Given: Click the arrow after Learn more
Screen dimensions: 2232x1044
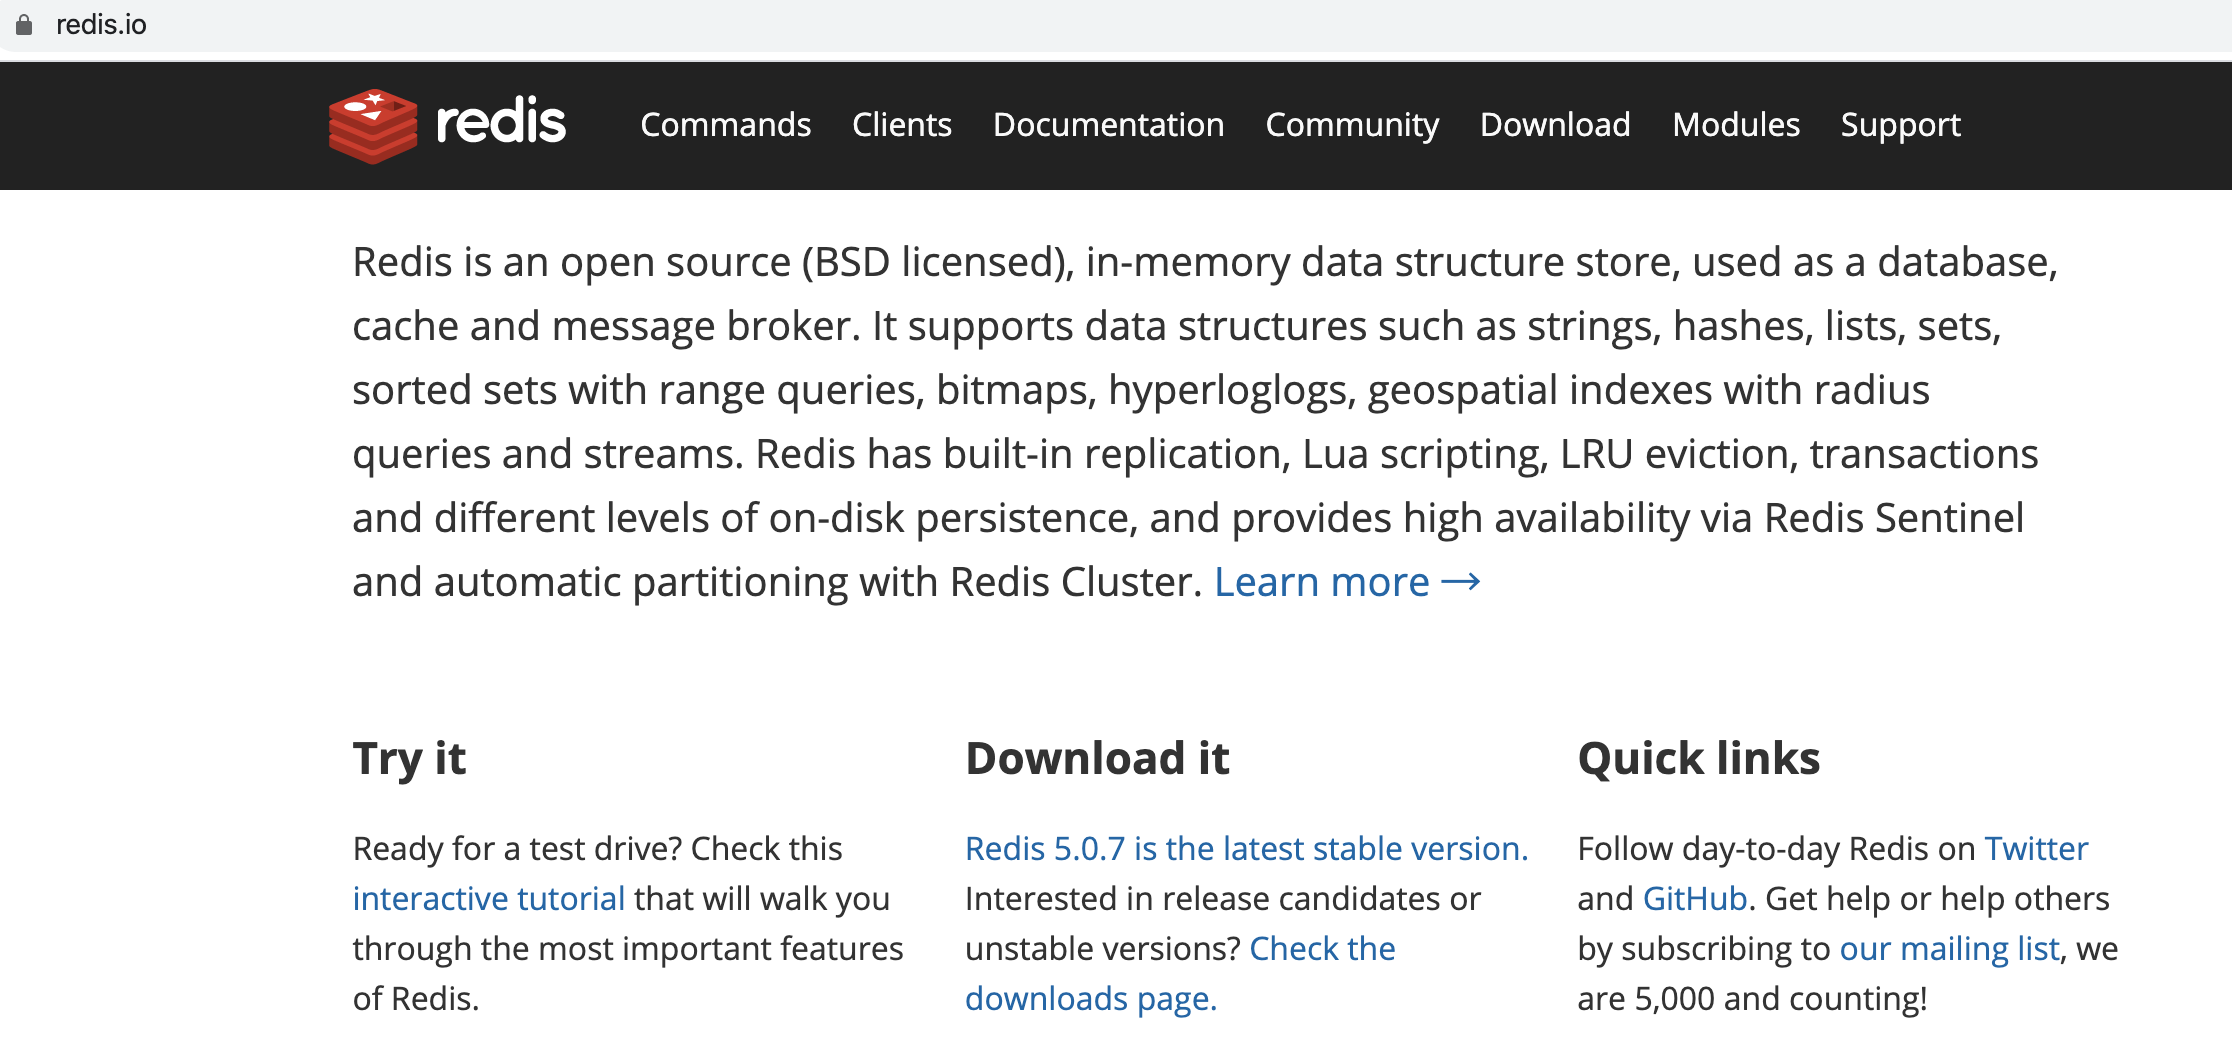Looking at the screenshot, I should point(1461,582).
